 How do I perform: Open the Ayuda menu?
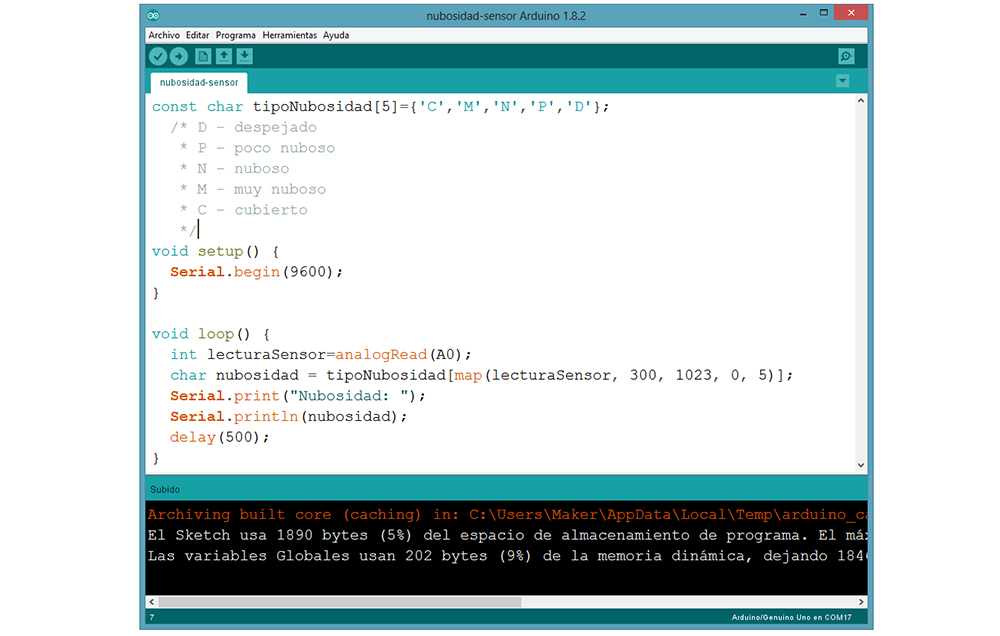click(336, 35)
